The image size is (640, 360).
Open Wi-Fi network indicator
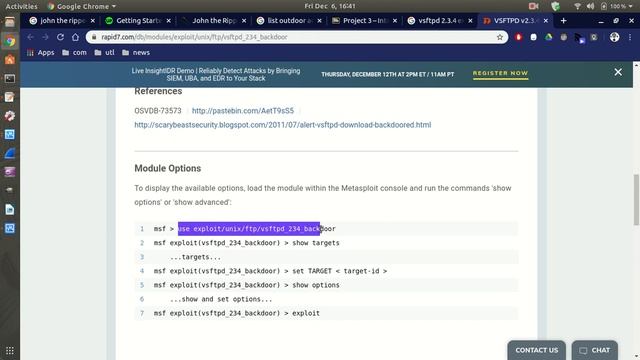(x=577, y=6)
